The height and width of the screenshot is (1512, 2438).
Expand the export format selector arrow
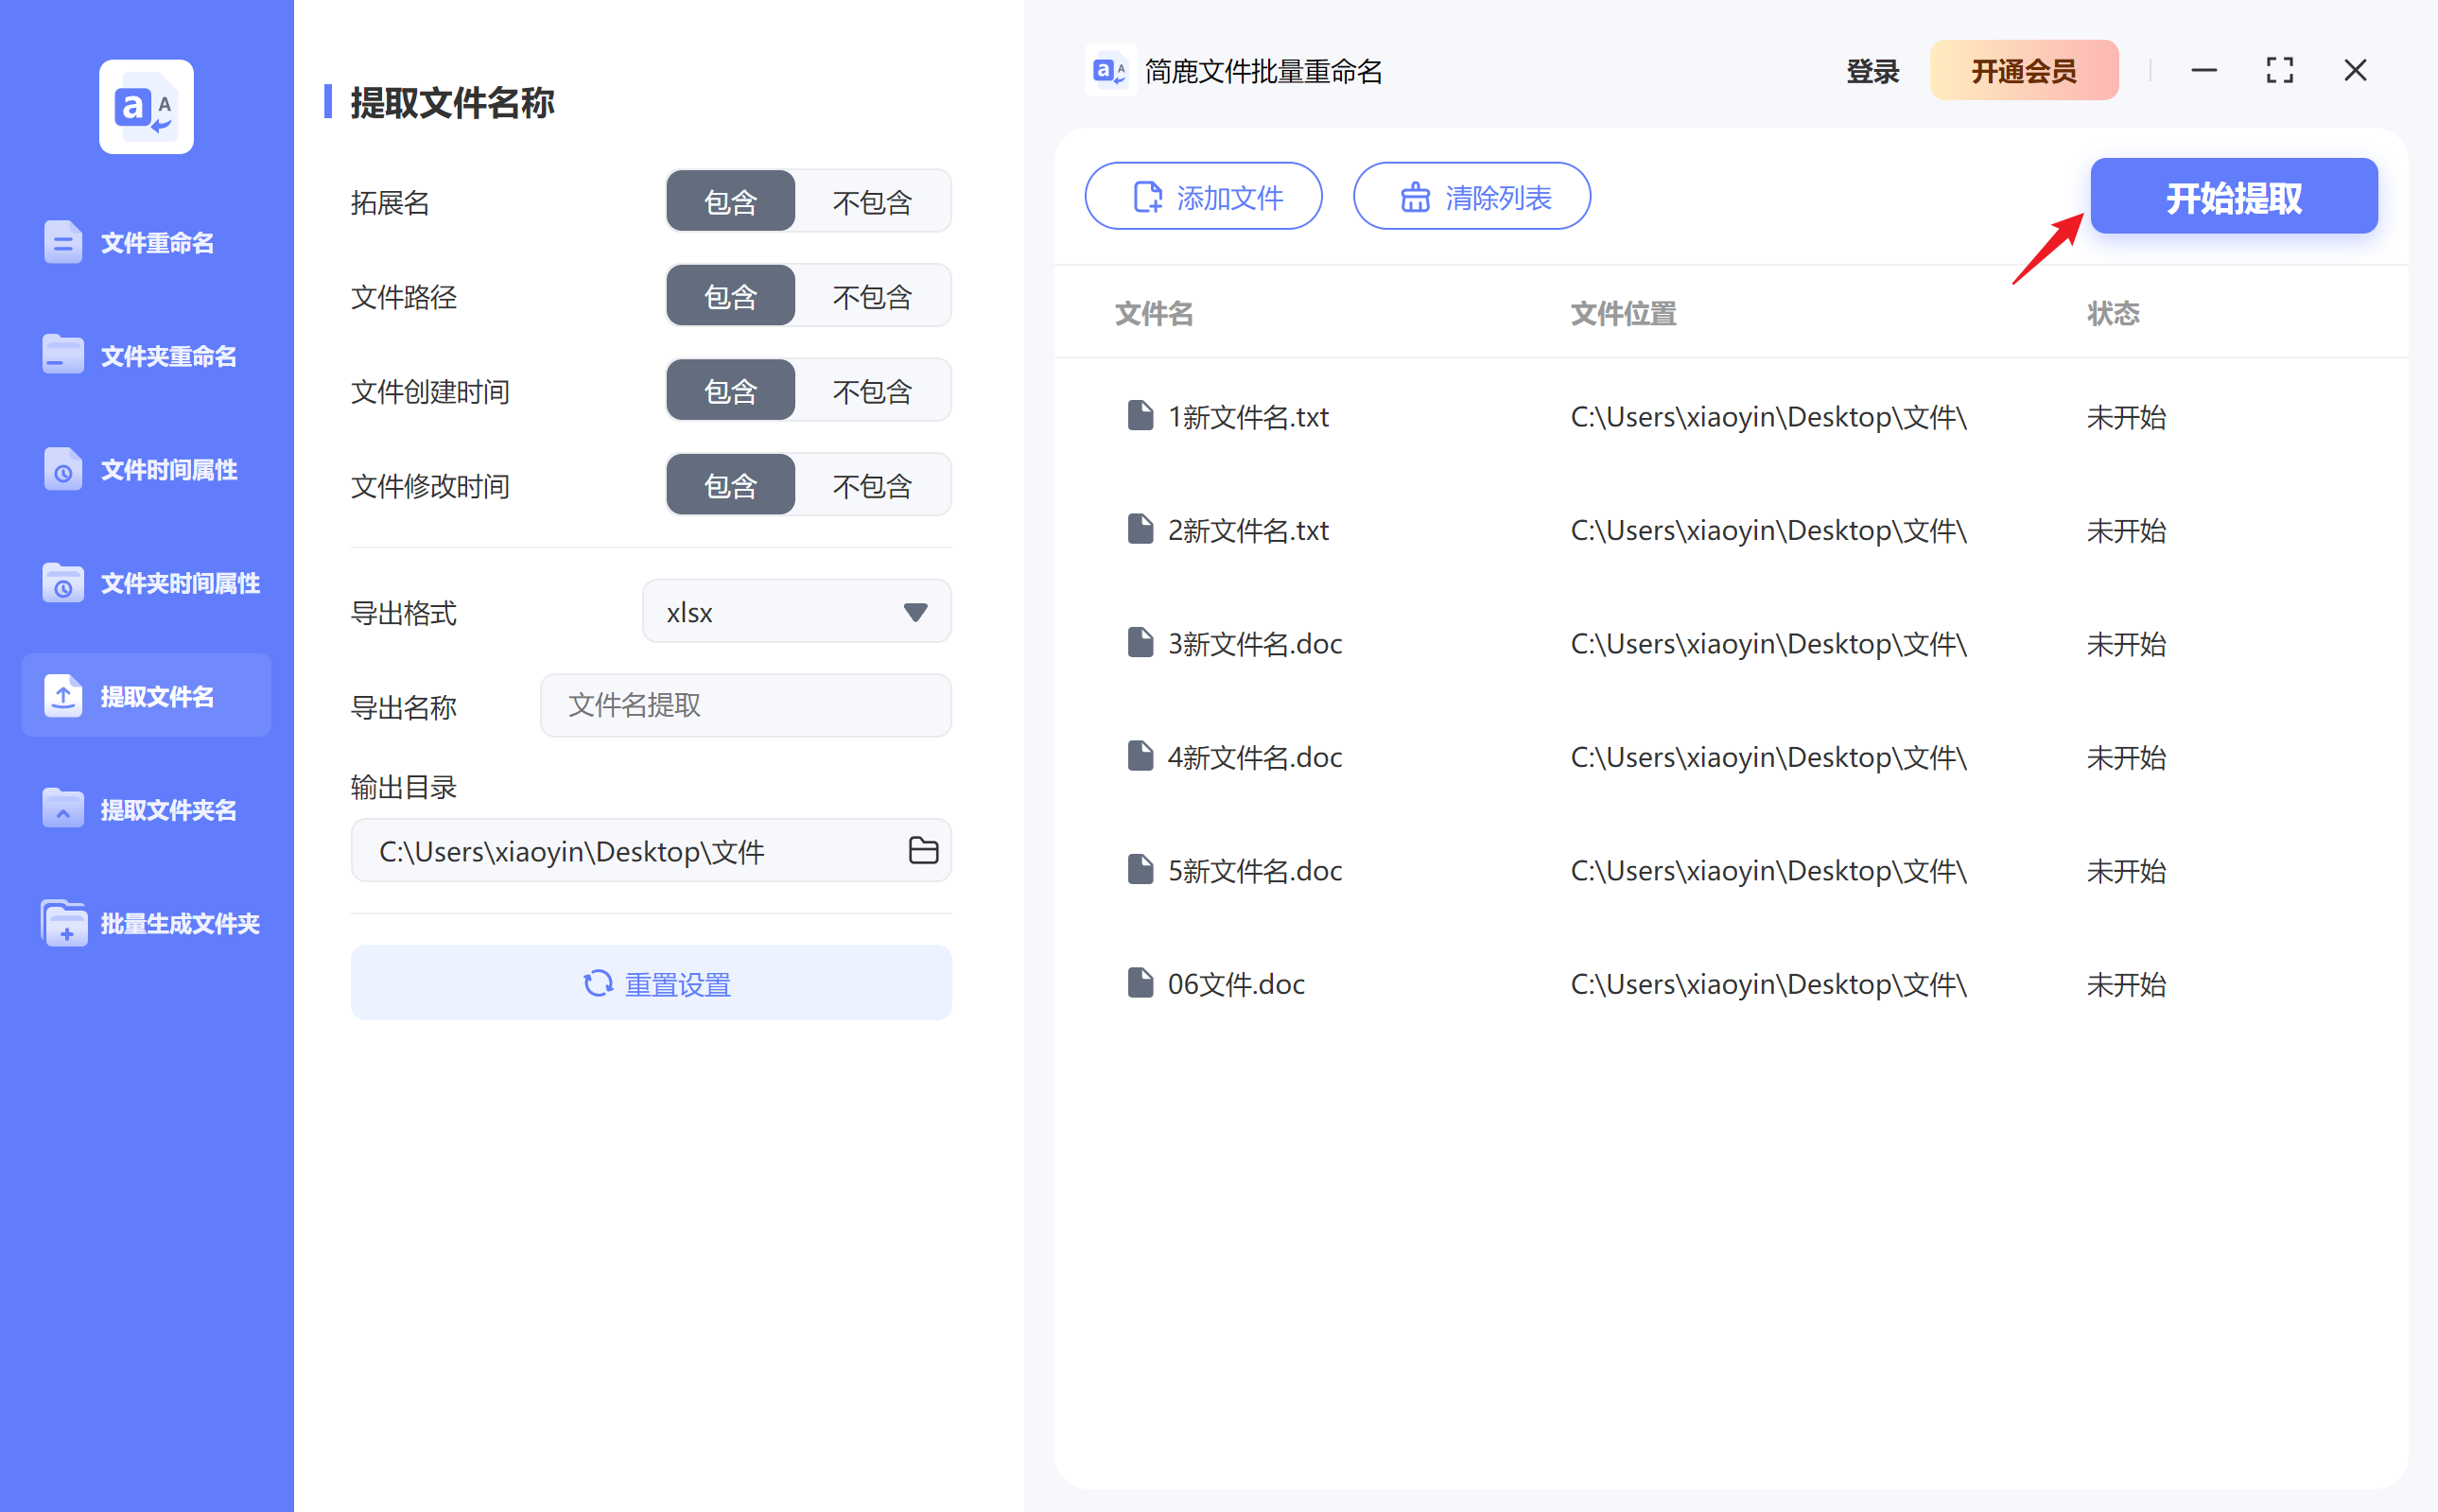coord(915,611)
